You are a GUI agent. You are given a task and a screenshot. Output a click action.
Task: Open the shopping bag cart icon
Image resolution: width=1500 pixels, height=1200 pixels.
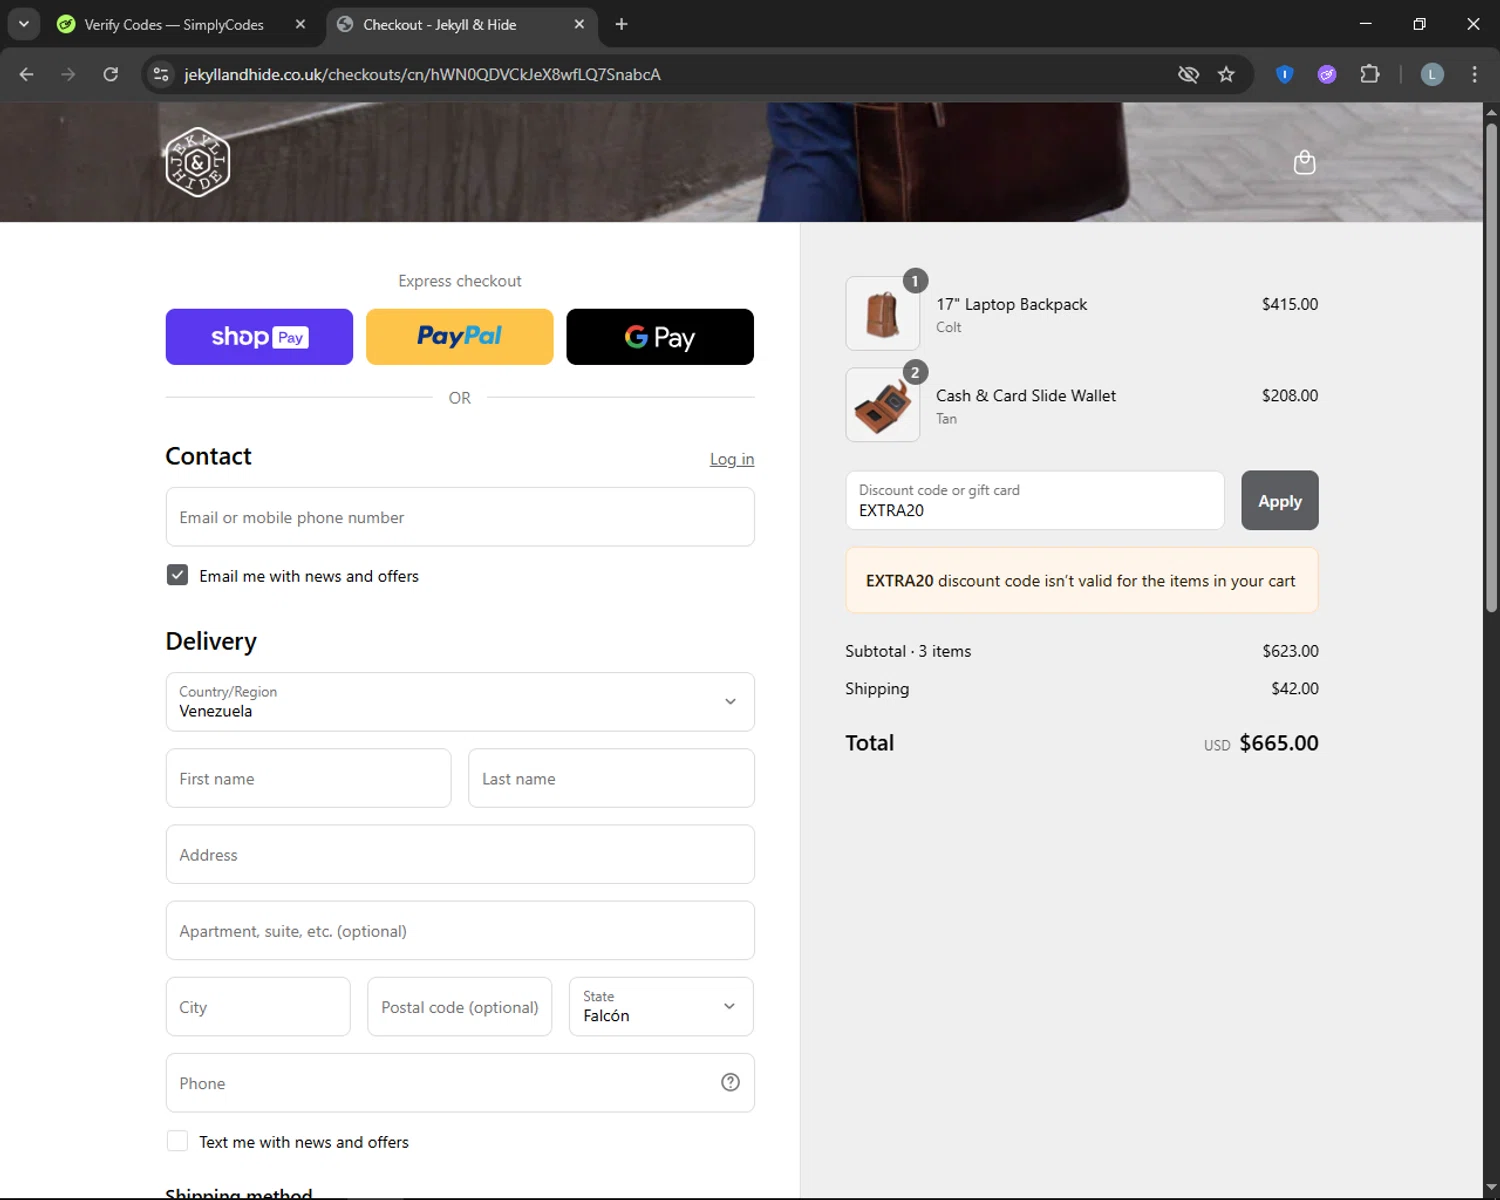[1304, 162]
